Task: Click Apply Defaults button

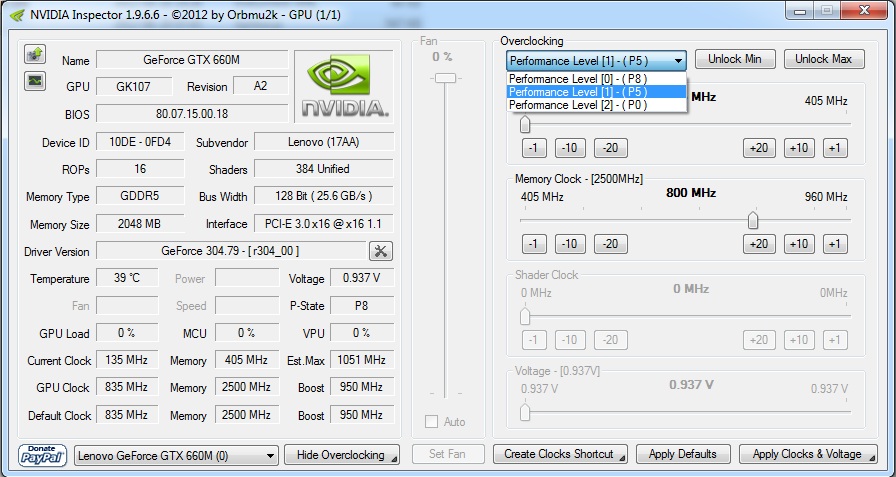Action: (x=683, y=454)
